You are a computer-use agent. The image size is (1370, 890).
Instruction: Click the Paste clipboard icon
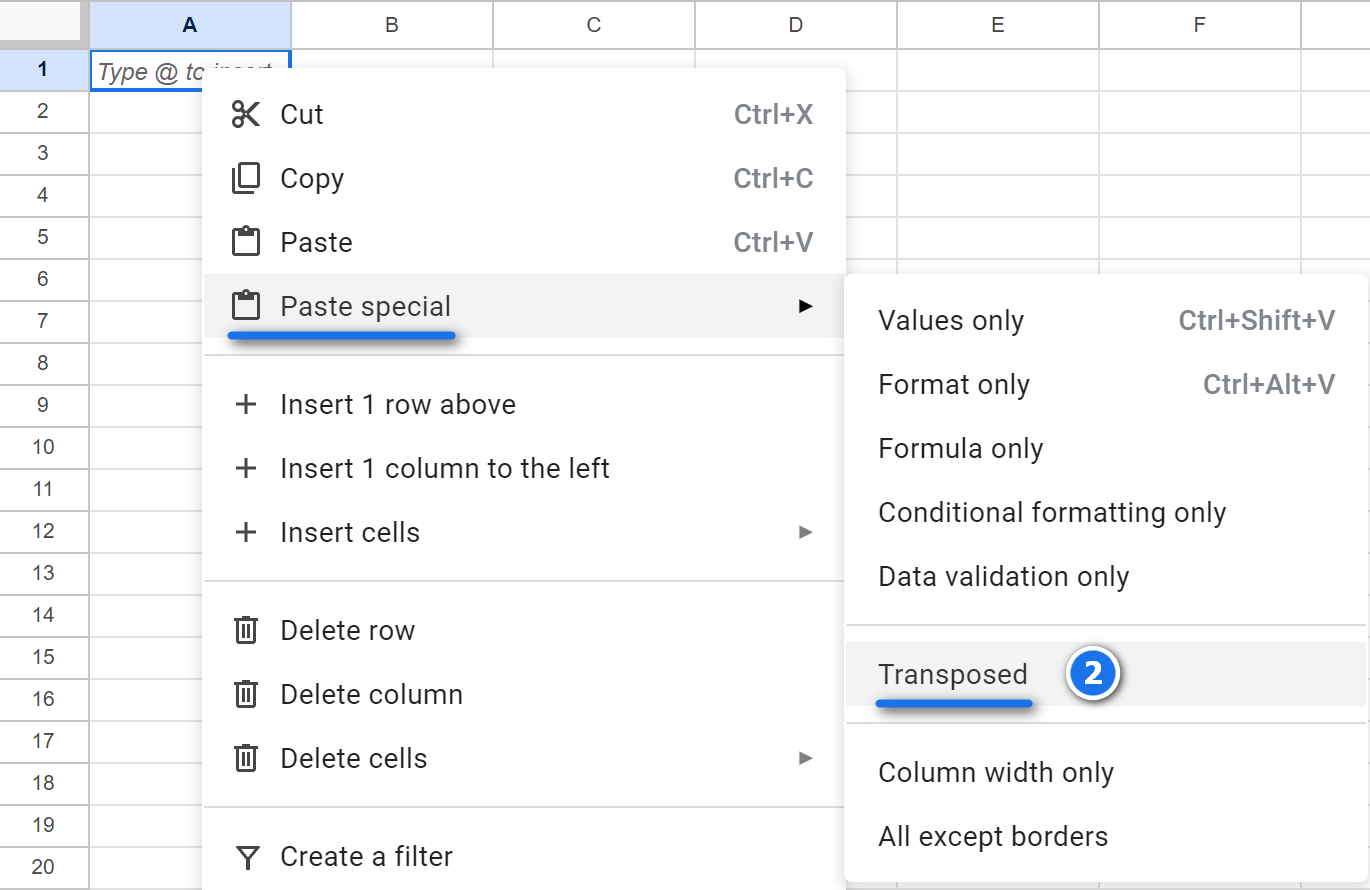[x=245, y=242]
